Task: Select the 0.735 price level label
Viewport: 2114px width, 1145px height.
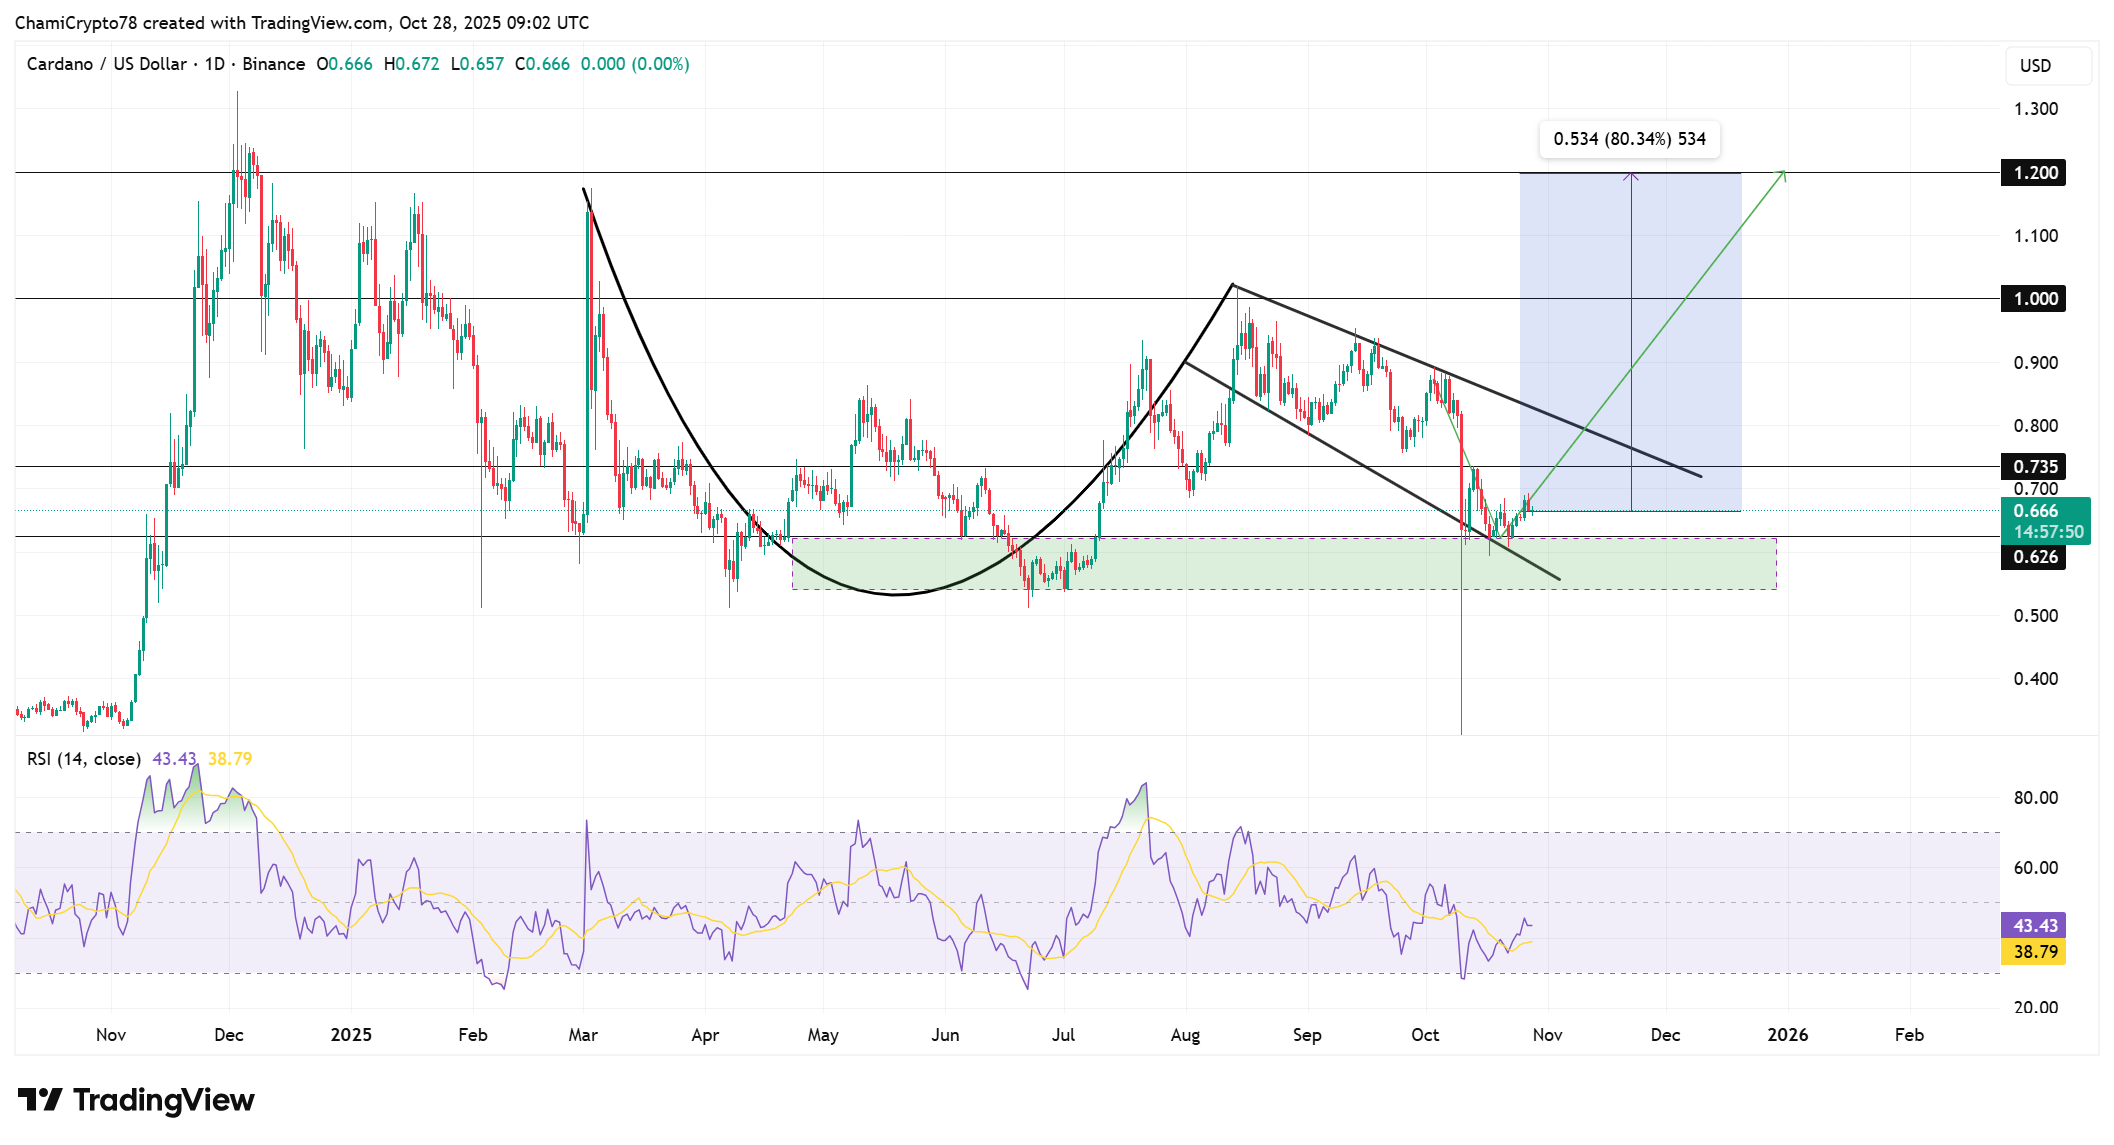Action: 2035,467
